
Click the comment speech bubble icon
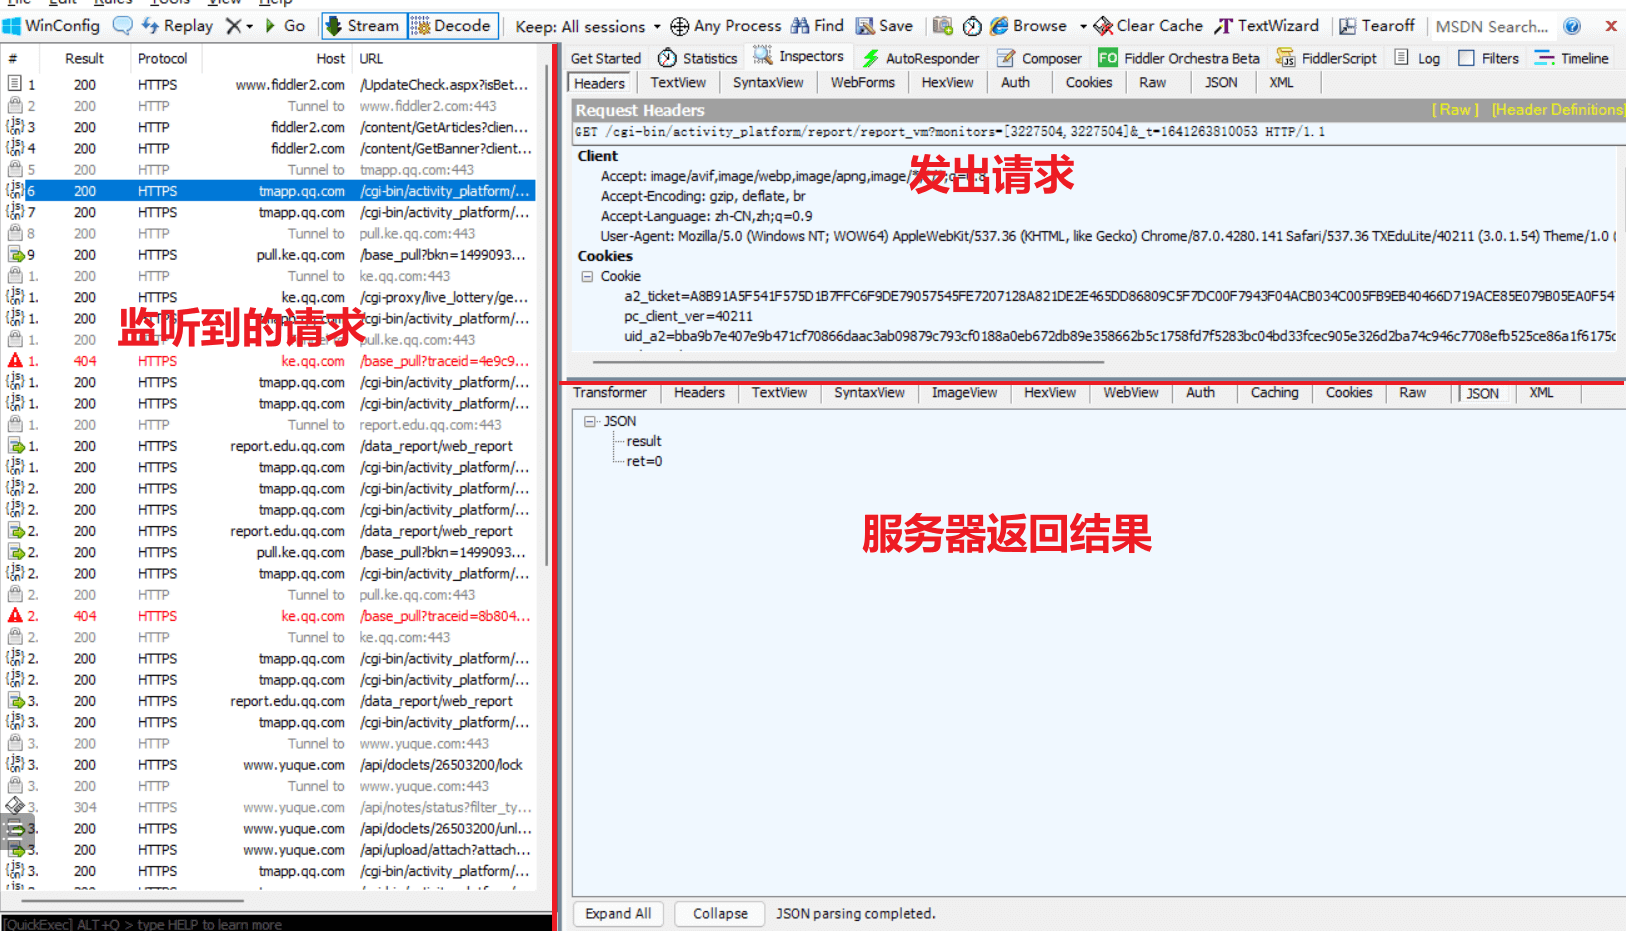point(122,26)
